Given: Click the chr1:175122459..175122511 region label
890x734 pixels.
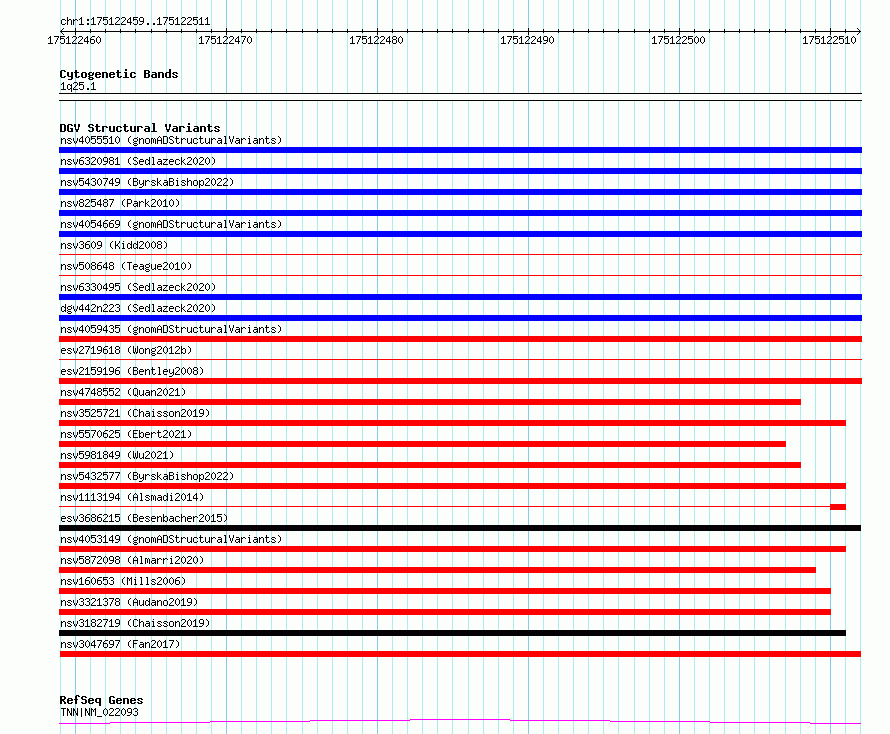Looking at the screenshot, I should click(x=135, y=21).
